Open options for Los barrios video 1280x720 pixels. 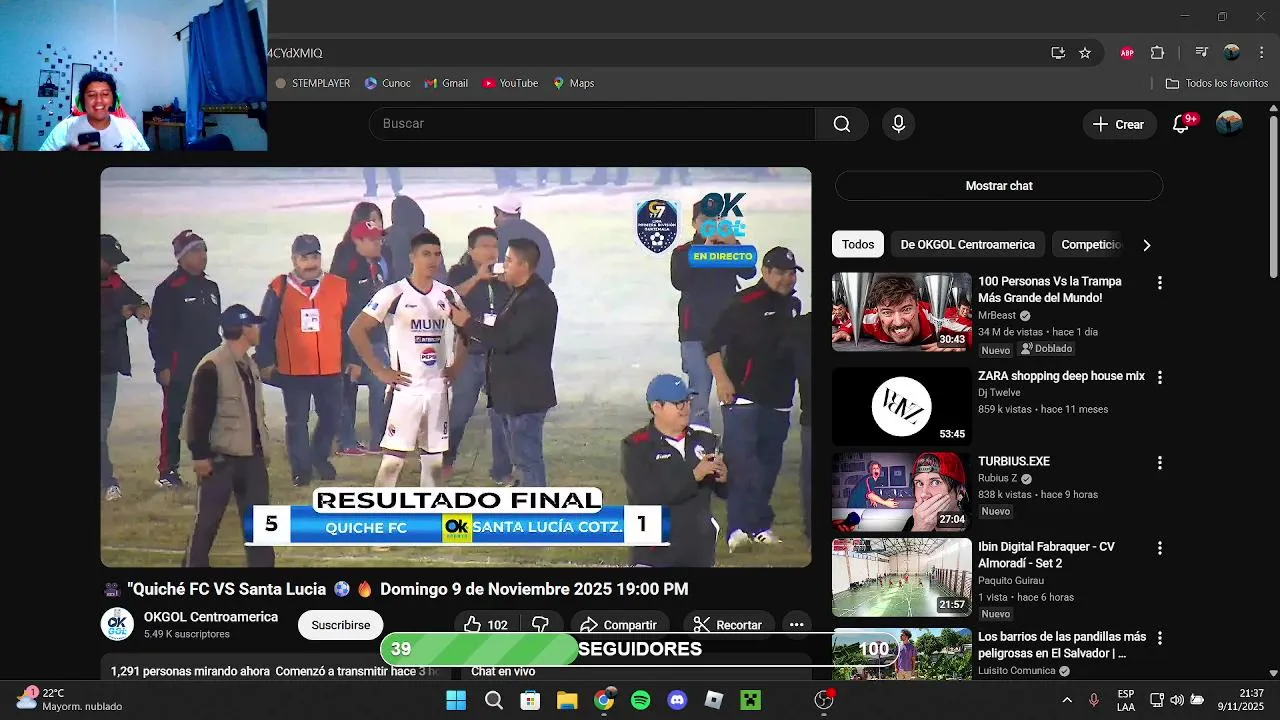coord(1160,638)
